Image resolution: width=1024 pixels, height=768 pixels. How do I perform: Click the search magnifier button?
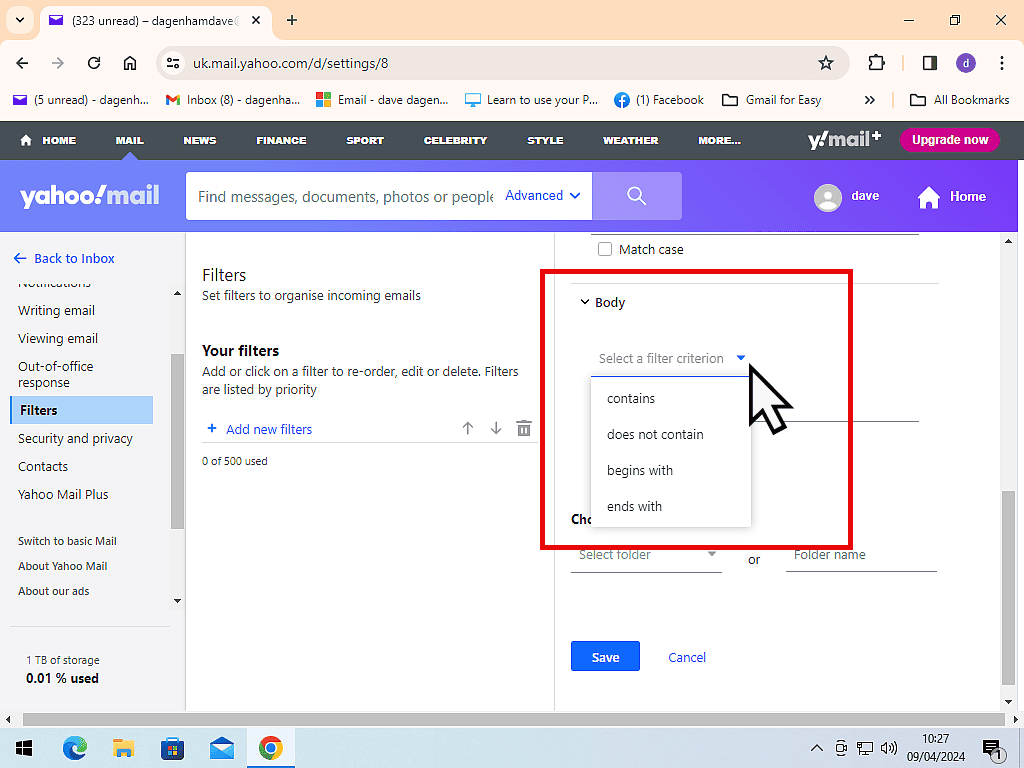[x=636, y=196]
